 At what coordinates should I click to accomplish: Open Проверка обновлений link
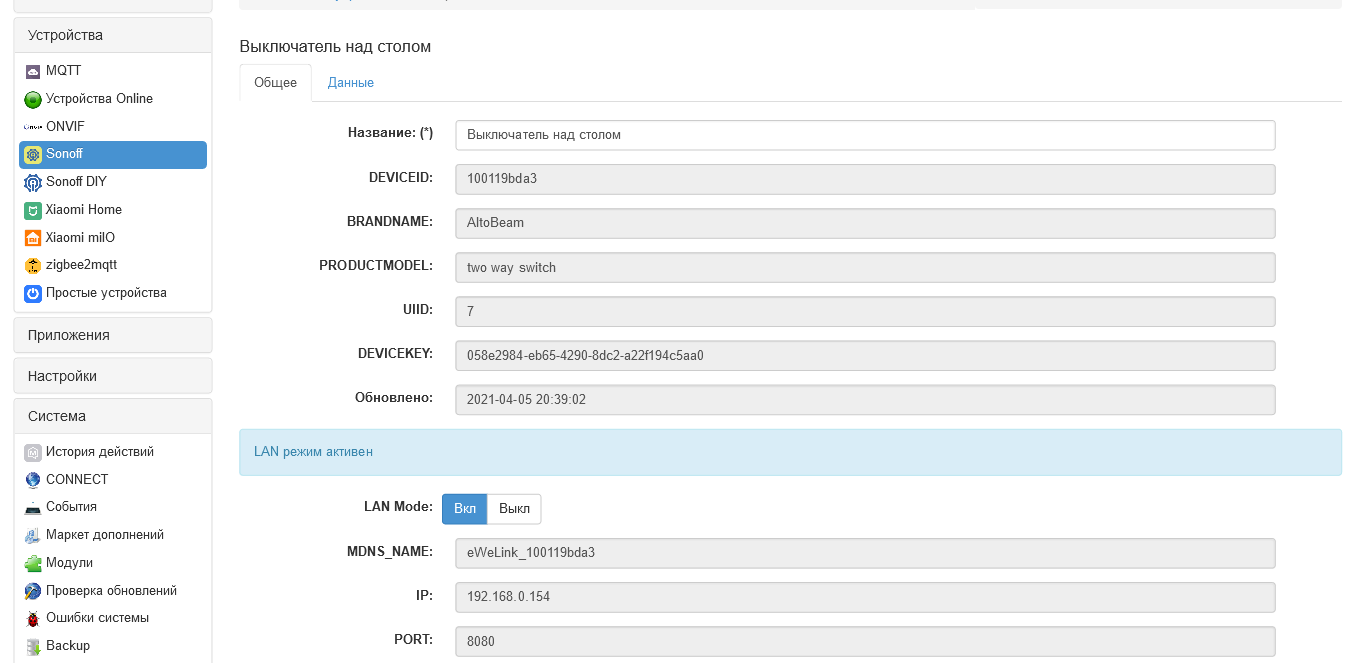[x=111, y=591]
